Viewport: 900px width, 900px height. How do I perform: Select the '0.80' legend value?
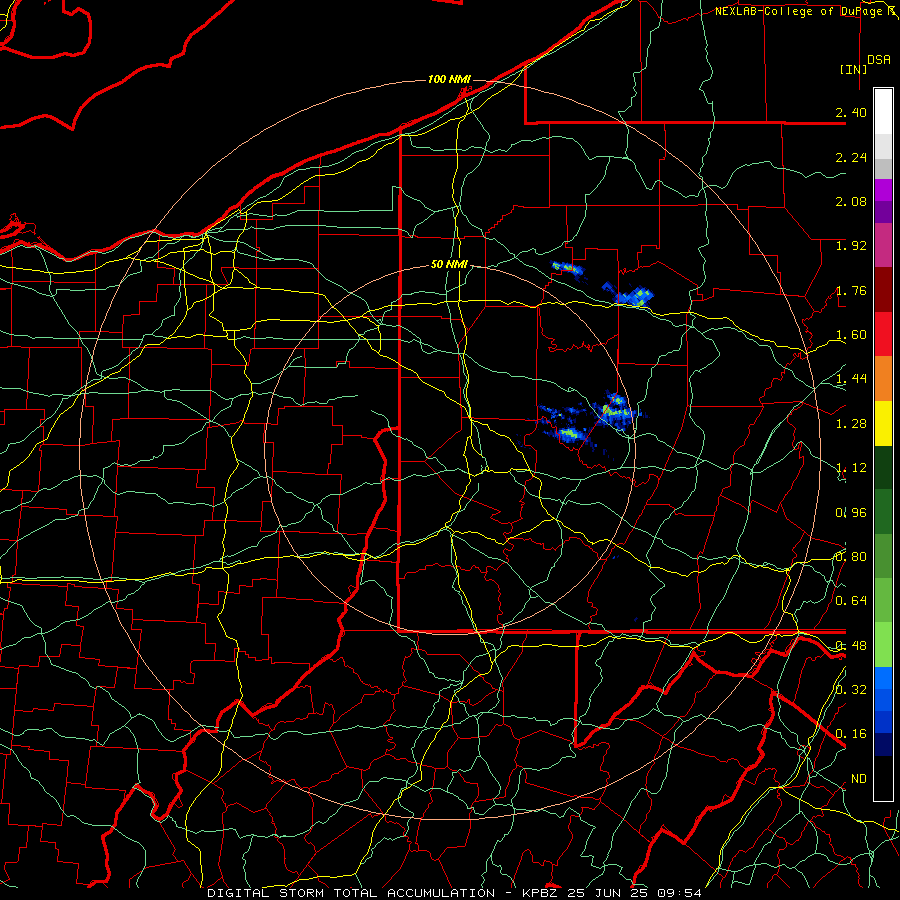click(851, 557)
